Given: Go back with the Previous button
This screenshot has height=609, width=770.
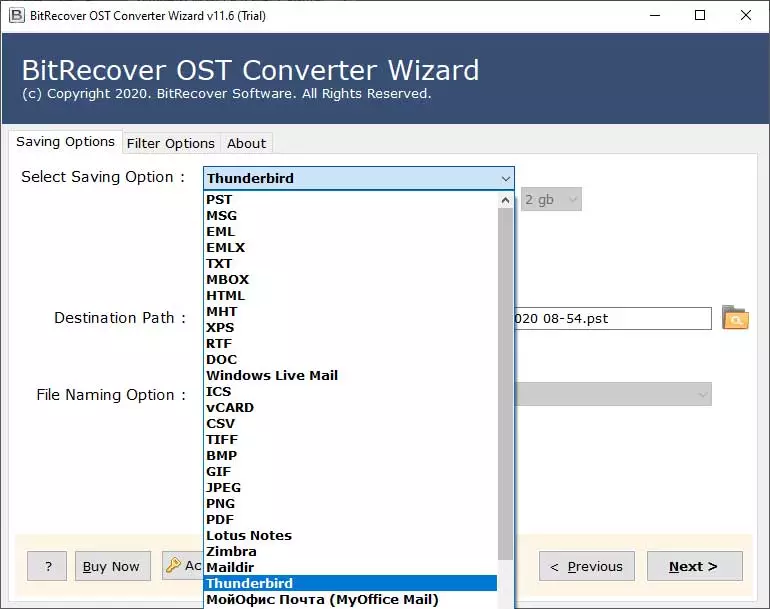Looking at the screenshot, I should click(587, 566).
